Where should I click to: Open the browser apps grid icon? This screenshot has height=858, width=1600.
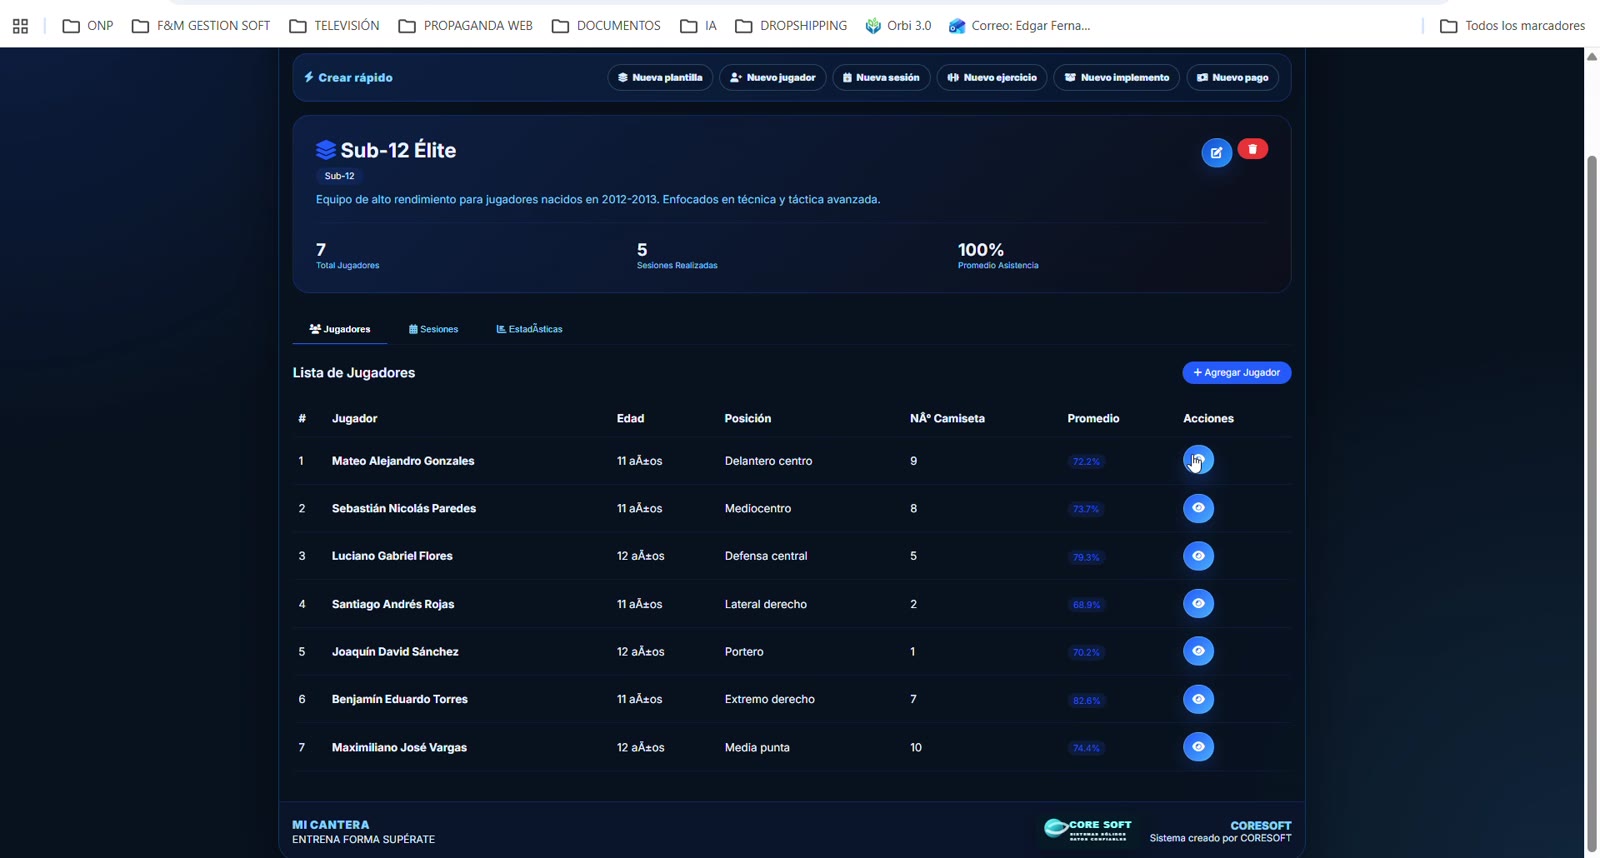click(20, 26)
